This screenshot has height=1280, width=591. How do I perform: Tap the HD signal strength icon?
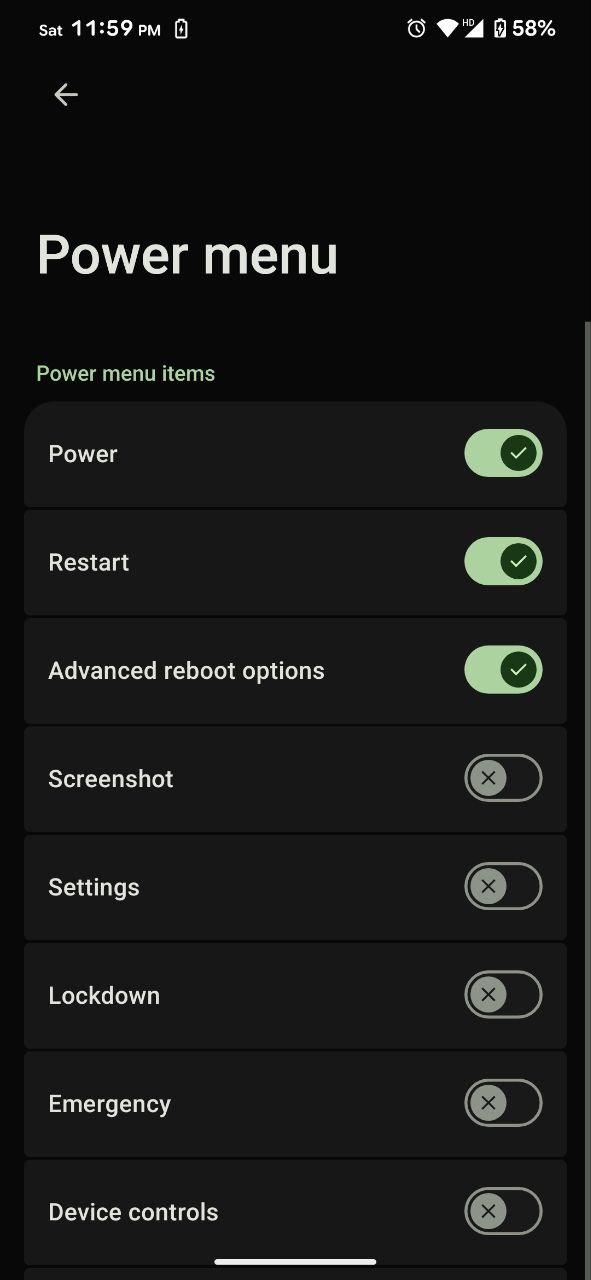[x=473, y=28]
